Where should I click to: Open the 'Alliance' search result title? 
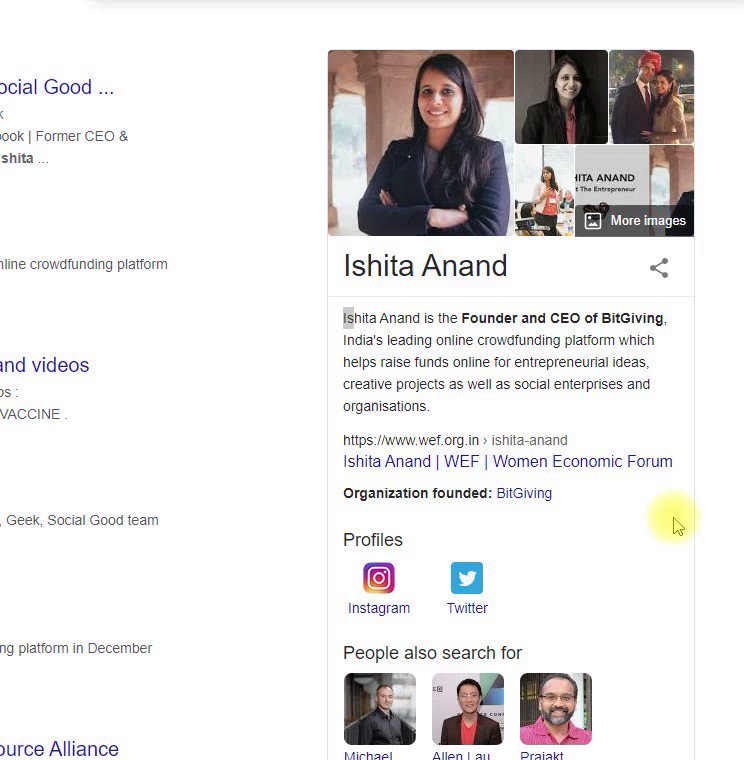59,748
